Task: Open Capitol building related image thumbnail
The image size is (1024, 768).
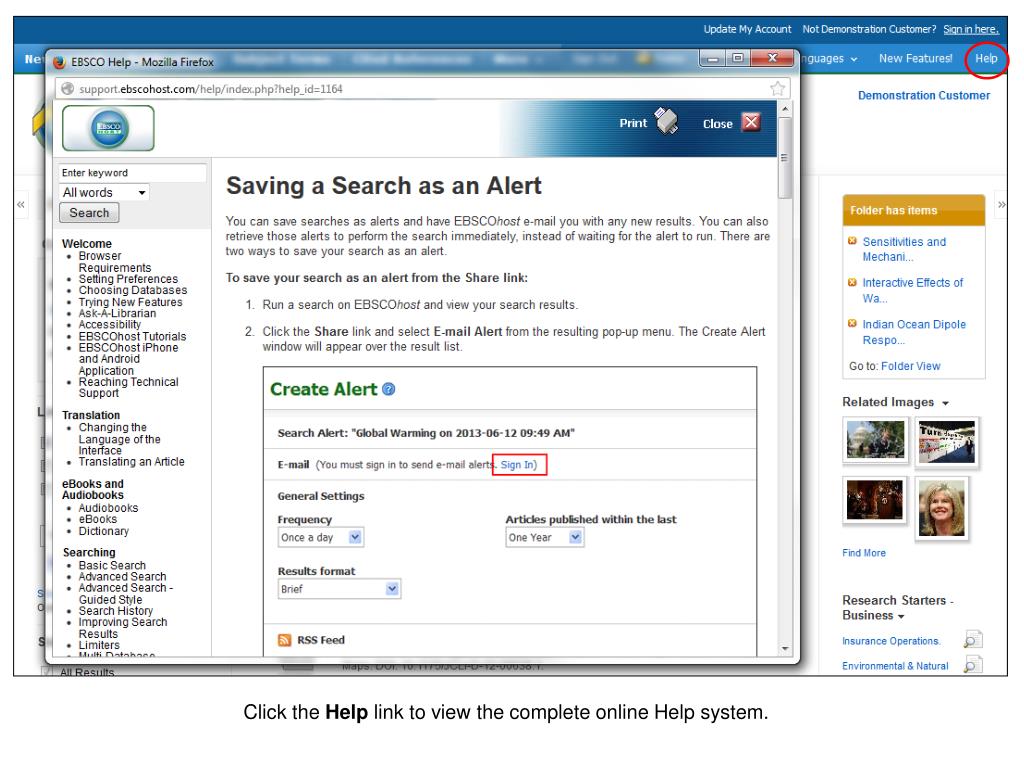Action: click(875, 439)
